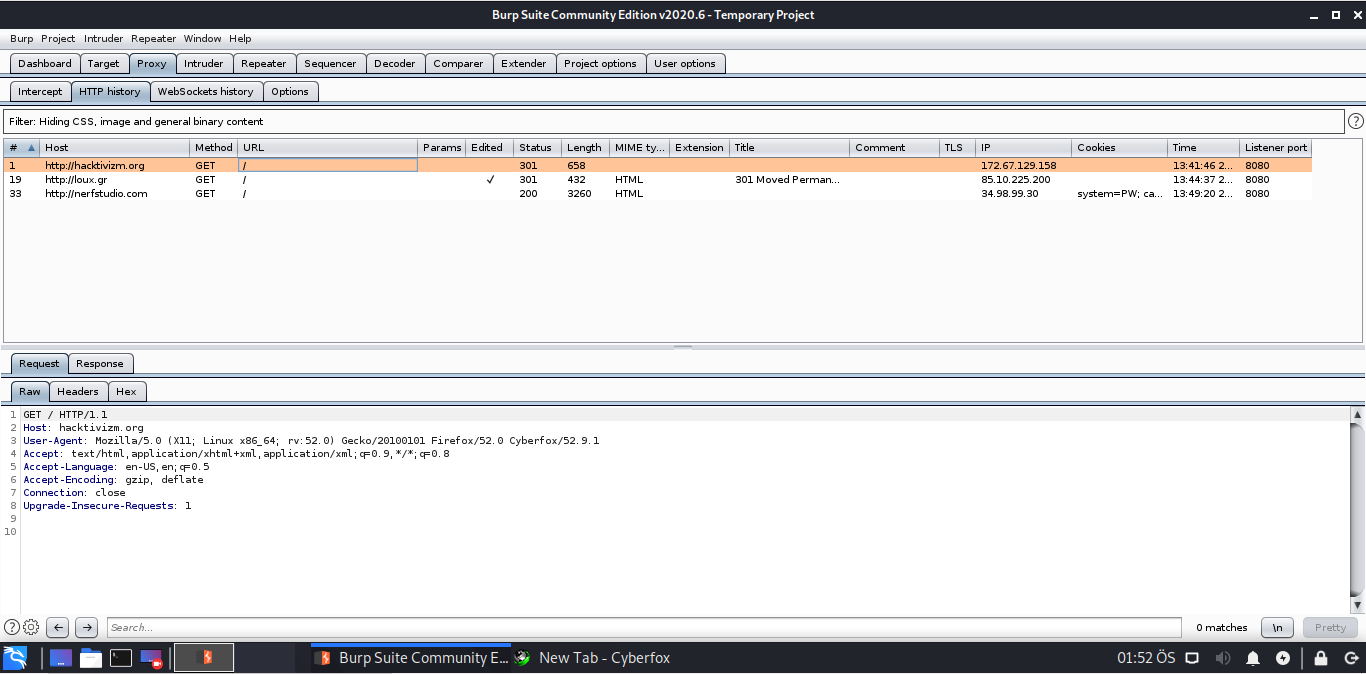Launch terminal emulator from taskbar
Image resolution: width=1366 pixels, height=674 pixels.
pyautogui.click(x=121, y=657)
